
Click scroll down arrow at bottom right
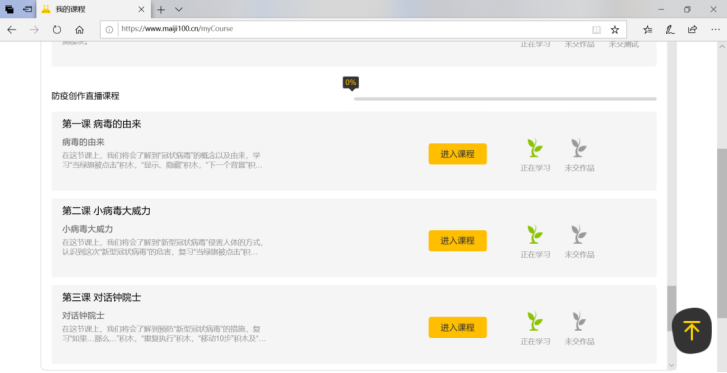click(x=671, y=366)
